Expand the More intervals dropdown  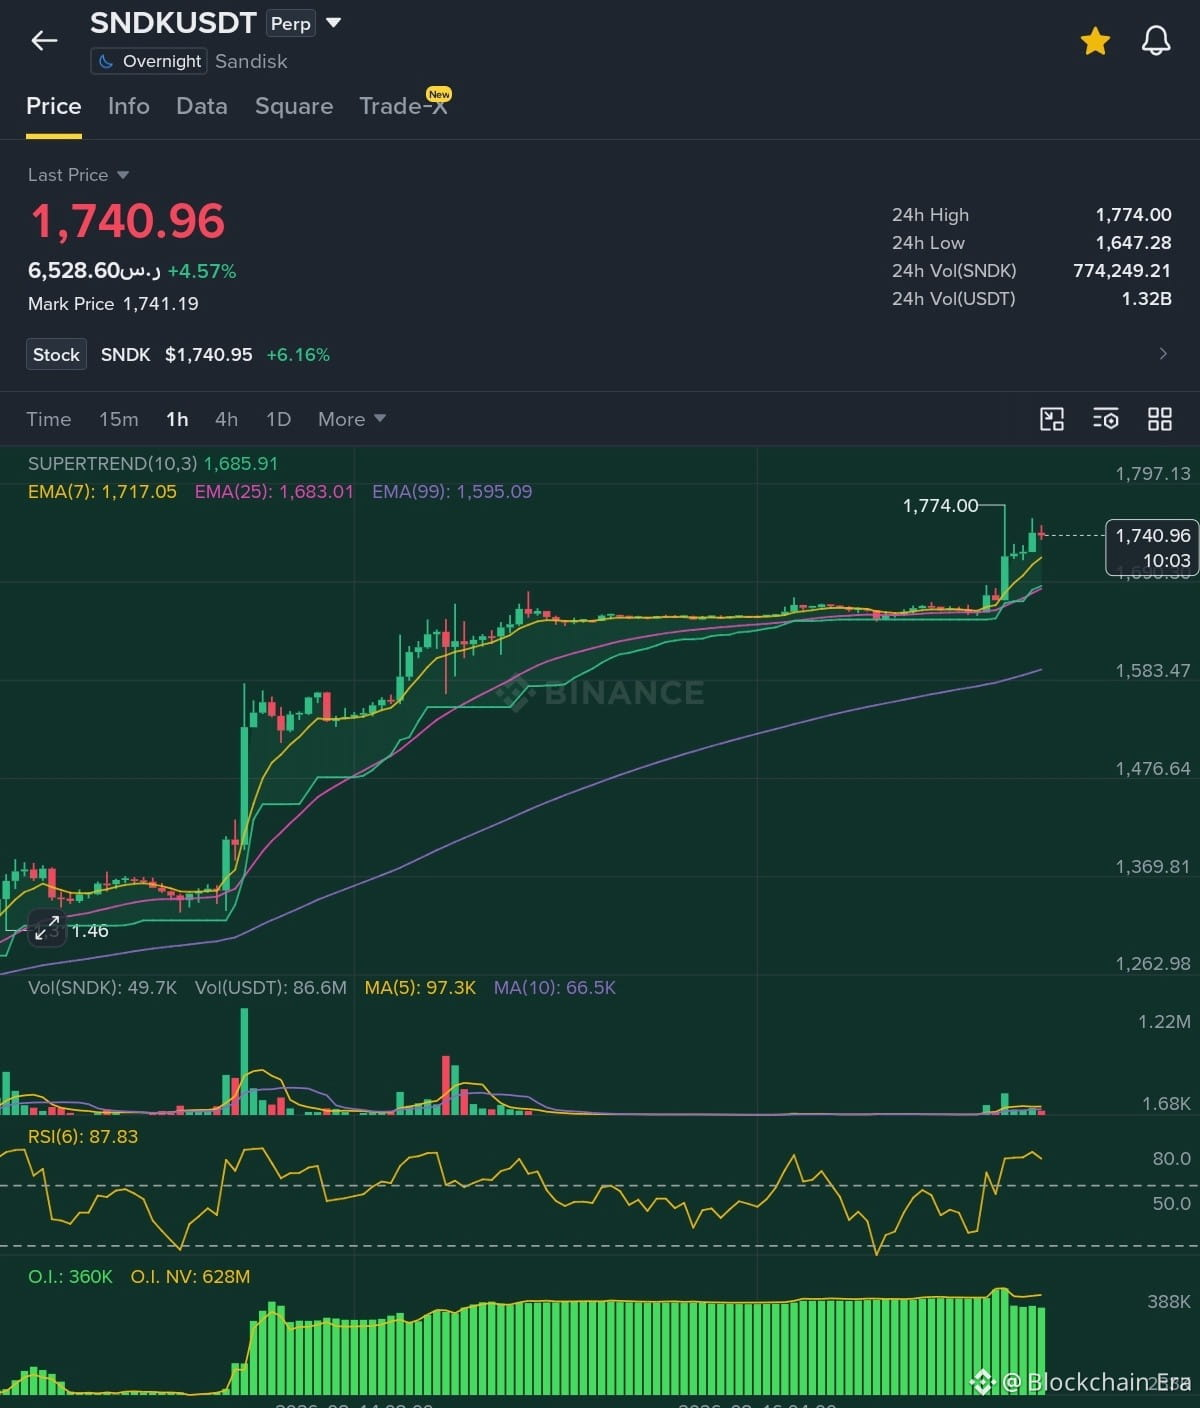pyautogui.click(x=352, y=419)
